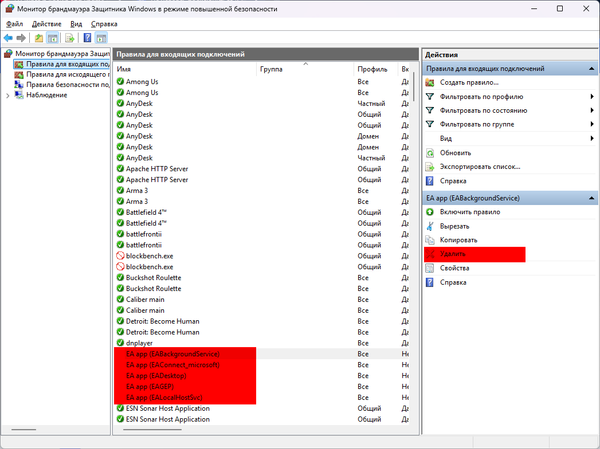Sort by the Группа column header

(305, 69)
